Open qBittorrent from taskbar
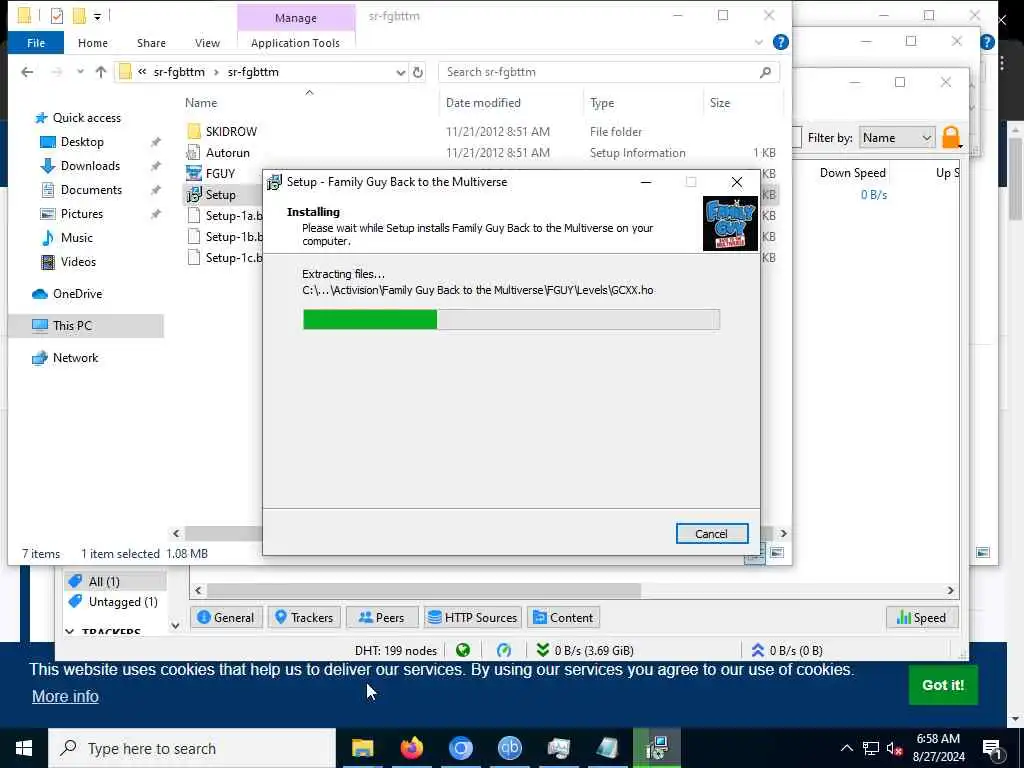 [x=509, y=748]
